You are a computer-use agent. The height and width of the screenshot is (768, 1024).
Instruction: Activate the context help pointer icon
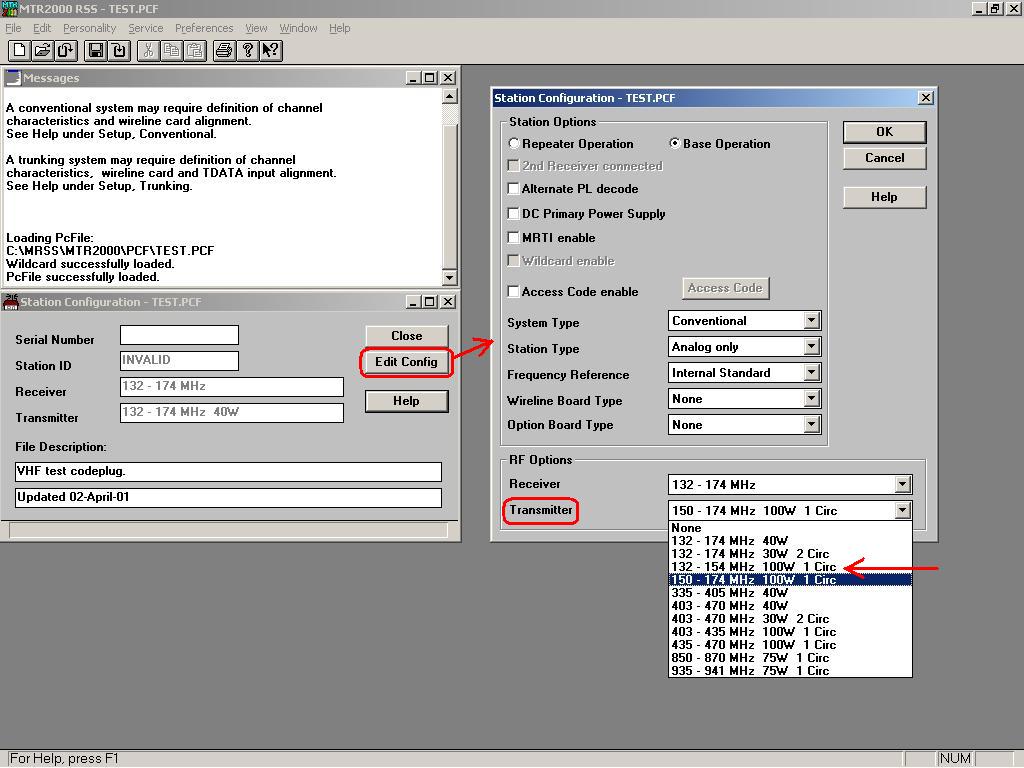(271, 50)
